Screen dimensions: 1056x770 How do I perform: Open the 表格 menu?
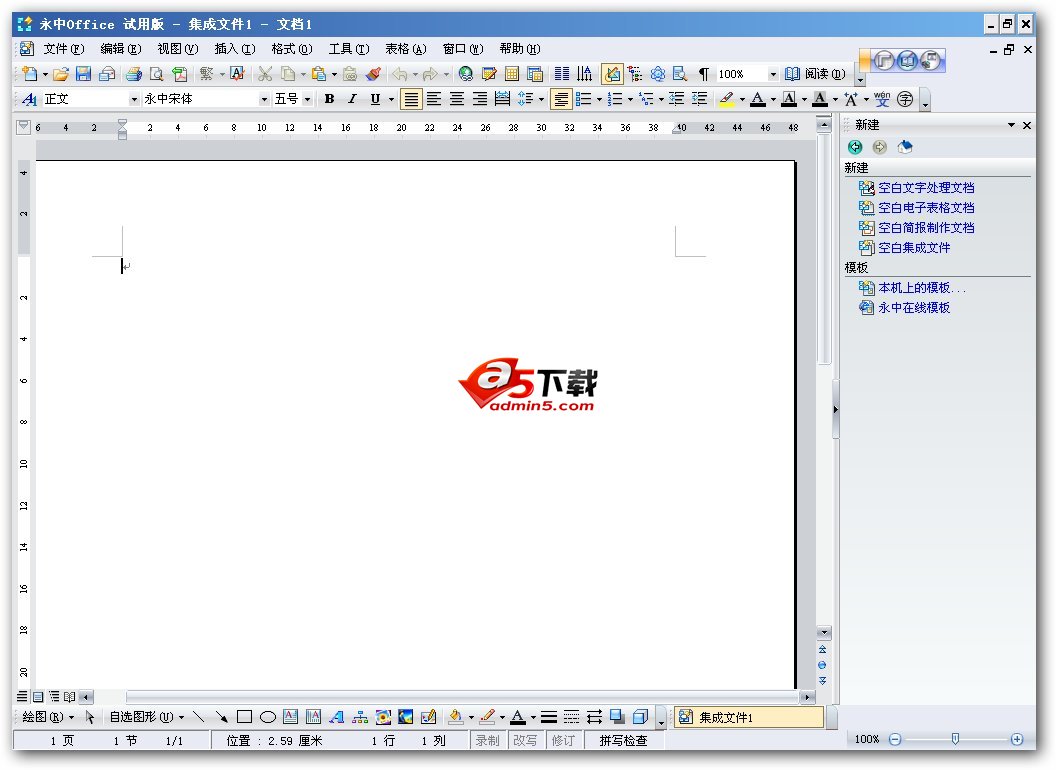point(404,48)
